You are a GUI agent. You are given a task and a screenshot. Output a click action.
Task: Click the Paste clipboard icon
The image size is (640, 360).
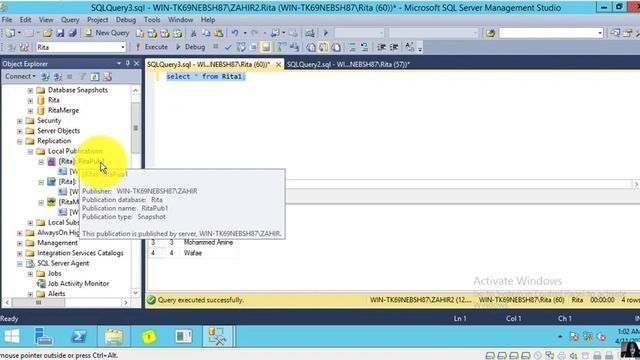[219, 33]
